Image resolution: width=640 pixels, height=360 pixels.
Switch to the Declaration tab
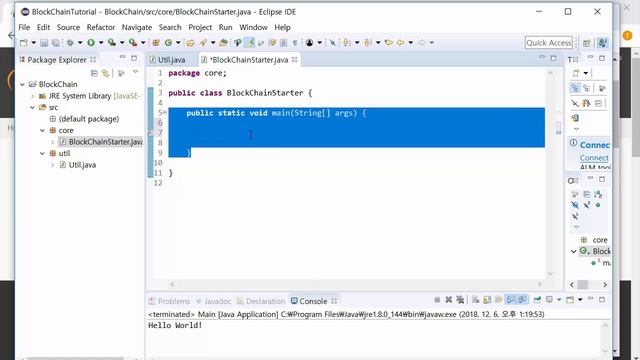261,301
